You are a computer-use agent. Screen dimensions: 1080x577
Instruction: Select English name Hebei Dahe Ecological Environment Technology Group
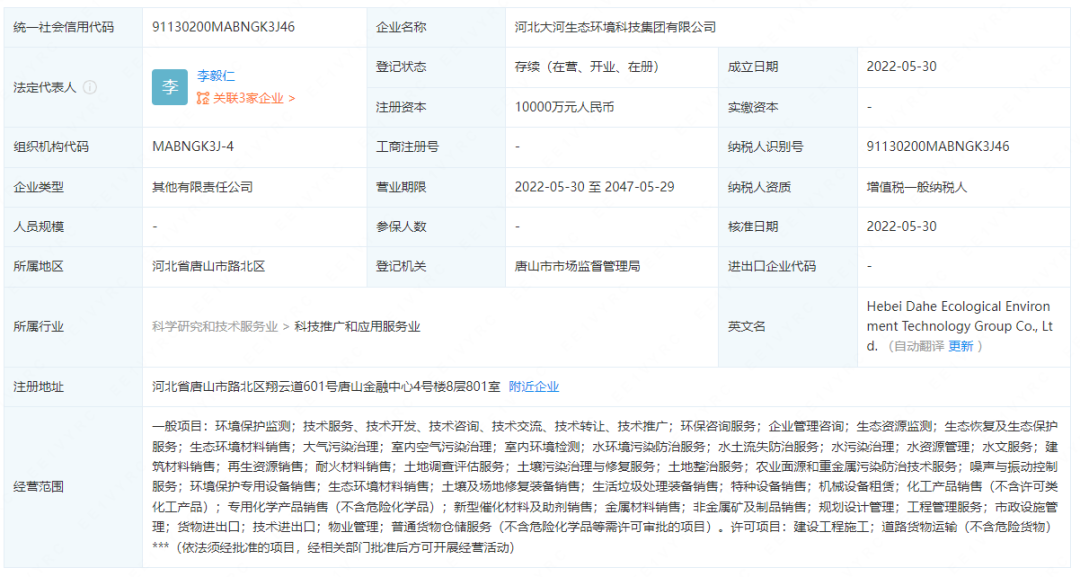click(x=959, y=326)
